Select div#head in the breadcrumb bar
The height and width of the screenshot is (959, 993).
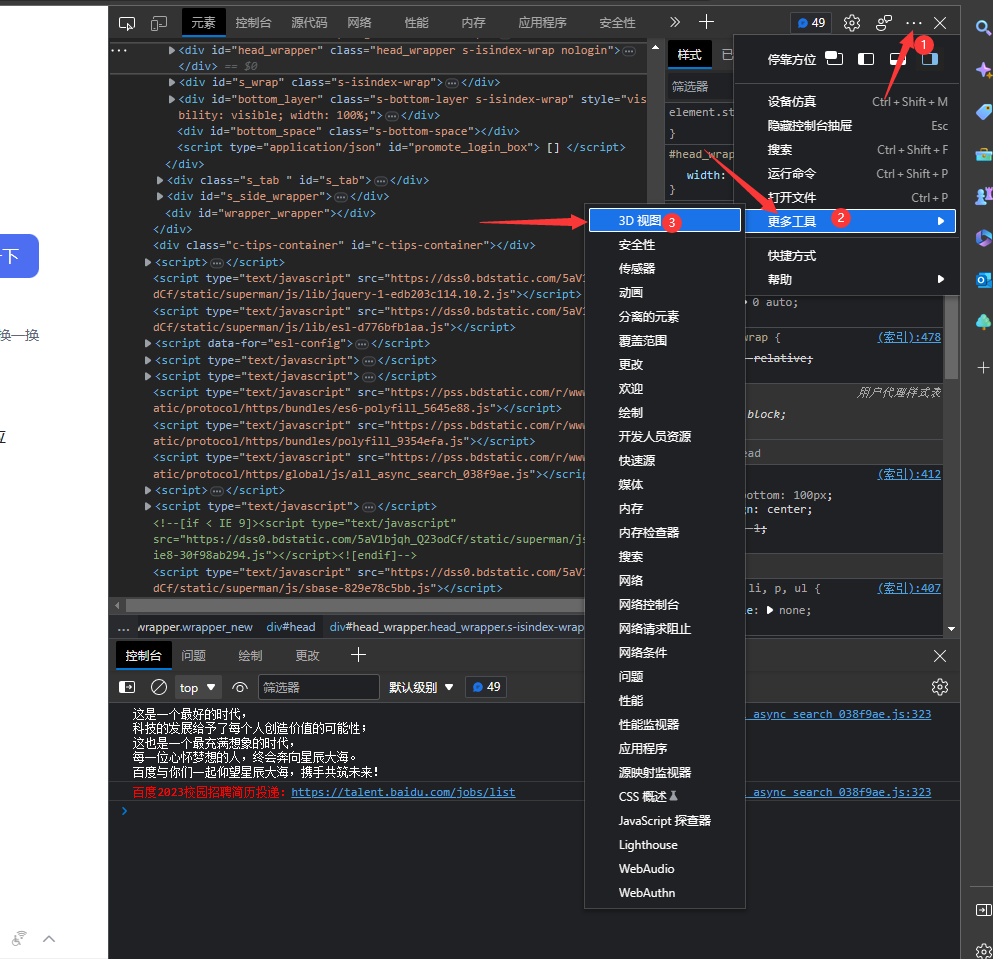pyautogui.click(x=291, y=627)
